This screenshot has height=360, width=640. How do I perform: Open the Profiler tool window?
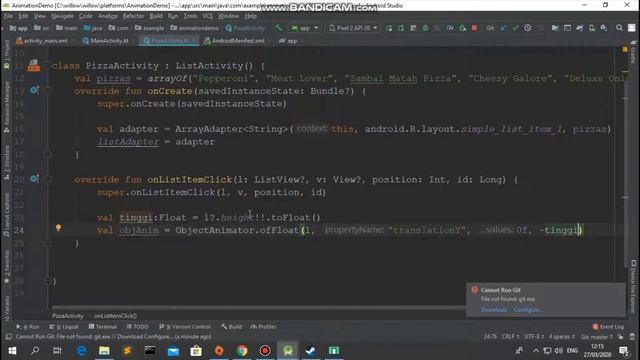tap(263, 327)
